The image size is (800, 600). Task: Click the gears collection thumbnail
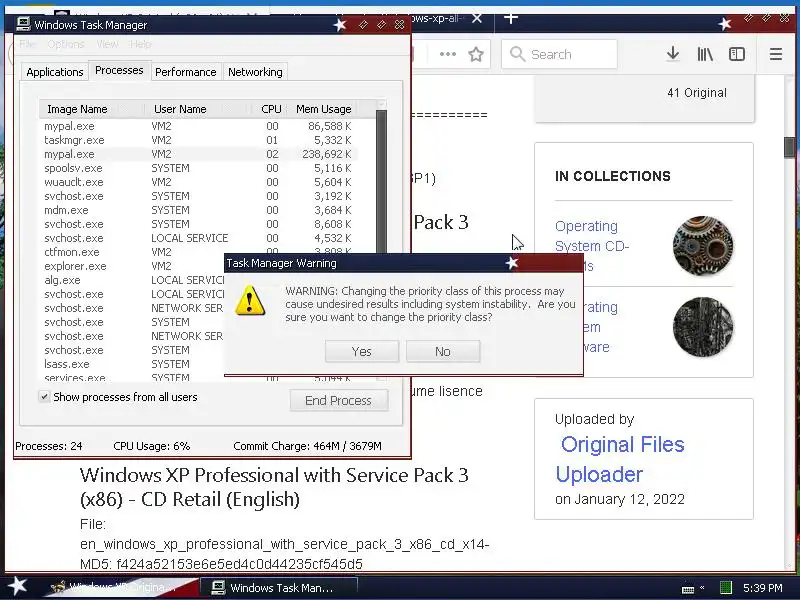[703, 246]
